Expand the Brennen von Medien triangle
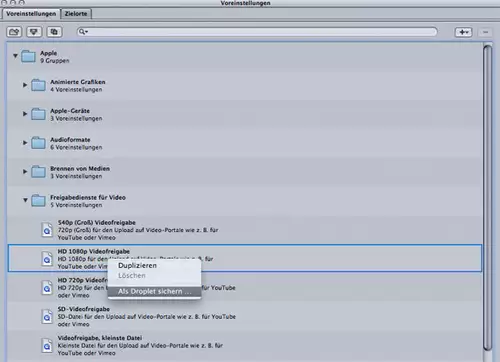 pyautogui.click(x=25, y=171)
